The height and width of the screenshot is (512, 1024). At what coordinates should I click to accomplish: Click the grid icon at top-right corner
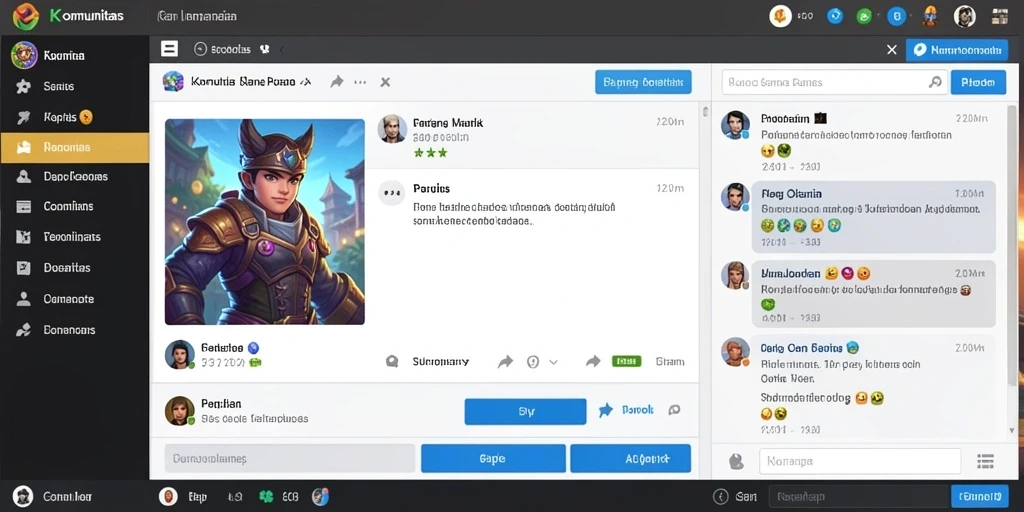pyautogui.click(x=999, y=16)
